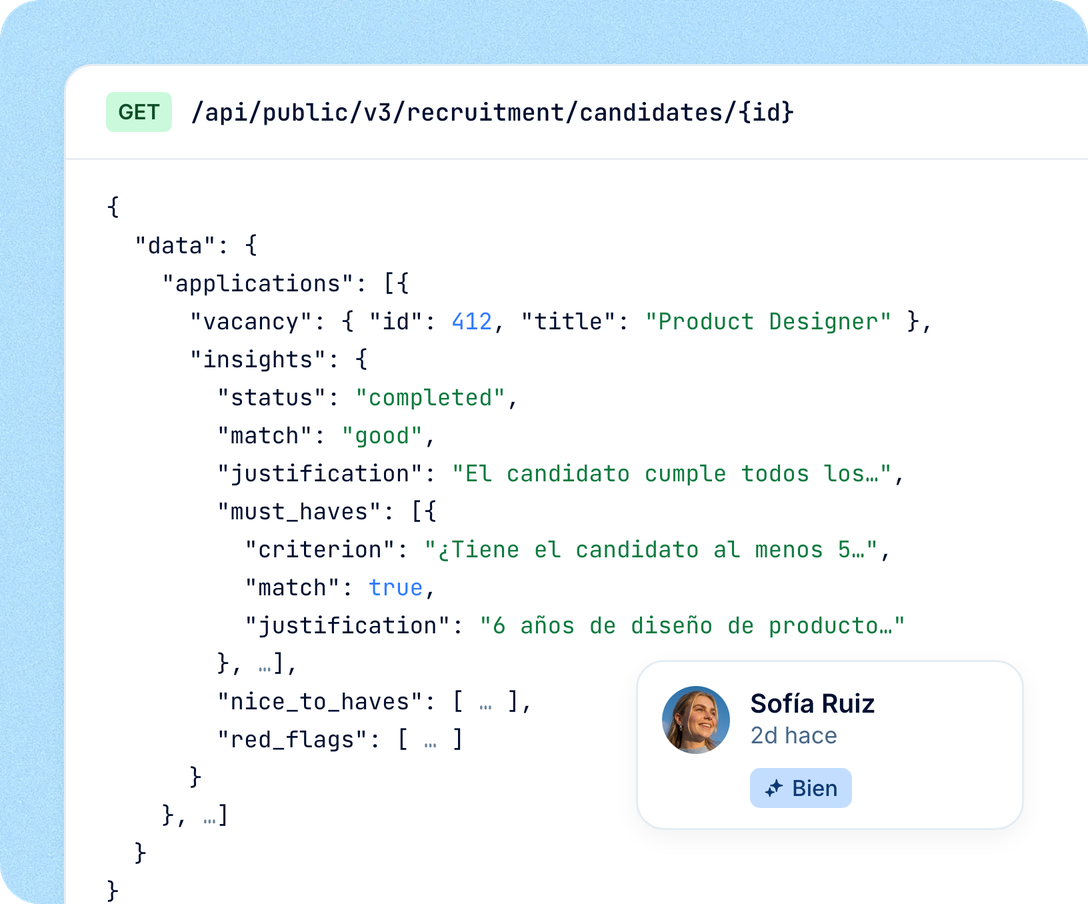The height and width of the screenshot is (904, 1088).
Task: Select the "6 años de diseño de producto…" string
Action: click(692, 626)
